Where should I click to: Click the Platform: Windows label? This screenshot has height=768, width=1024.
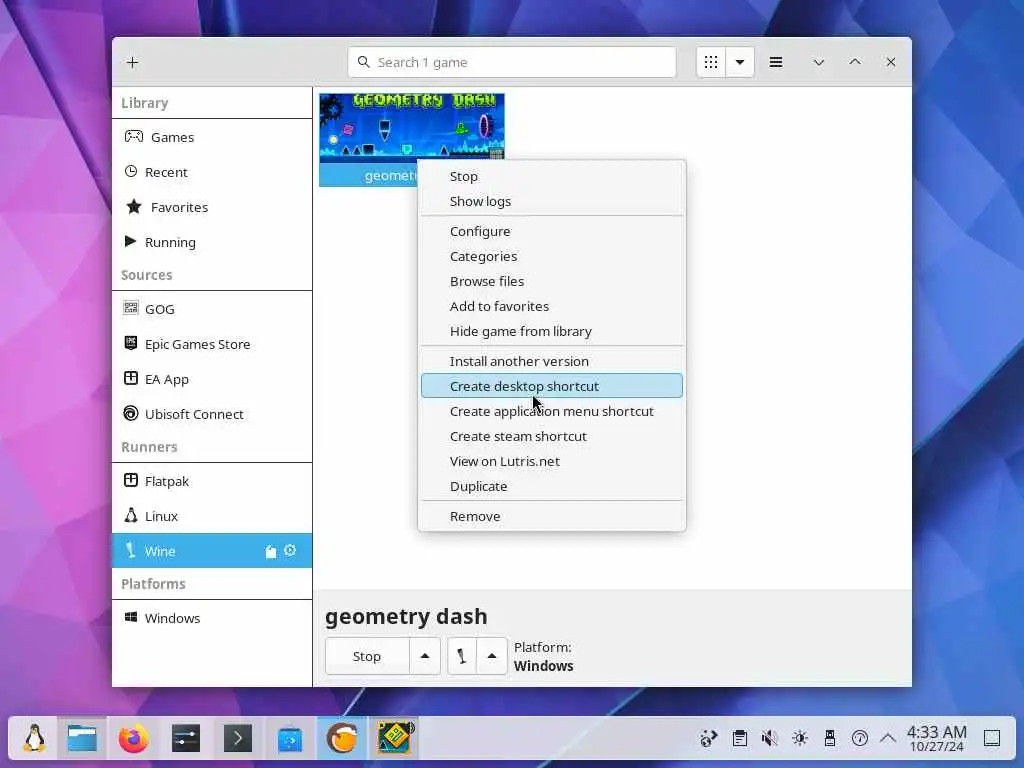pos(543,656)
